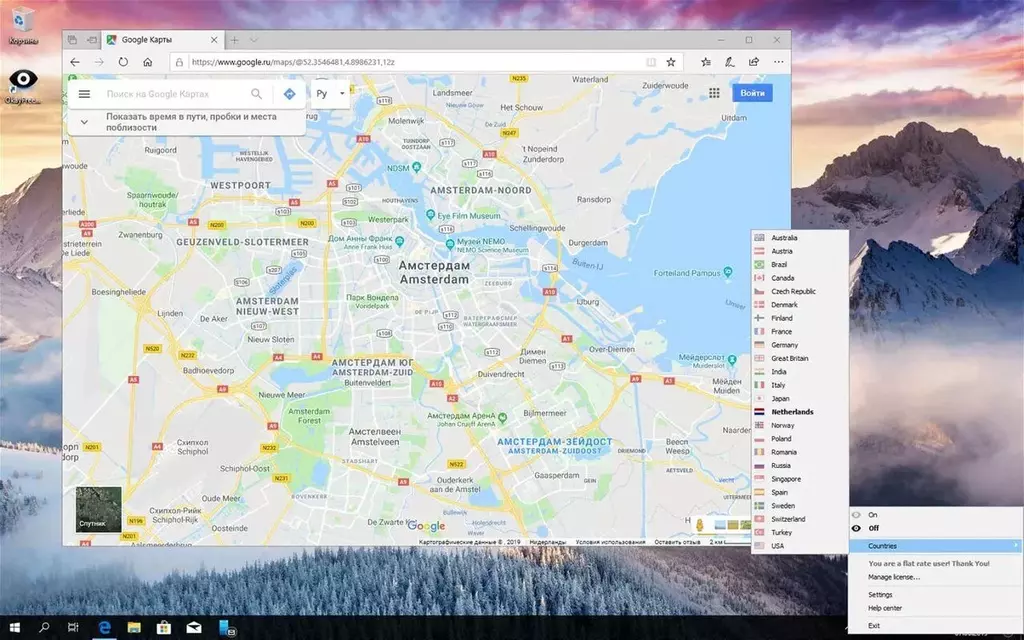Open the Edge home page
This screenshot has width=1024, height=640.
(148, 62)
